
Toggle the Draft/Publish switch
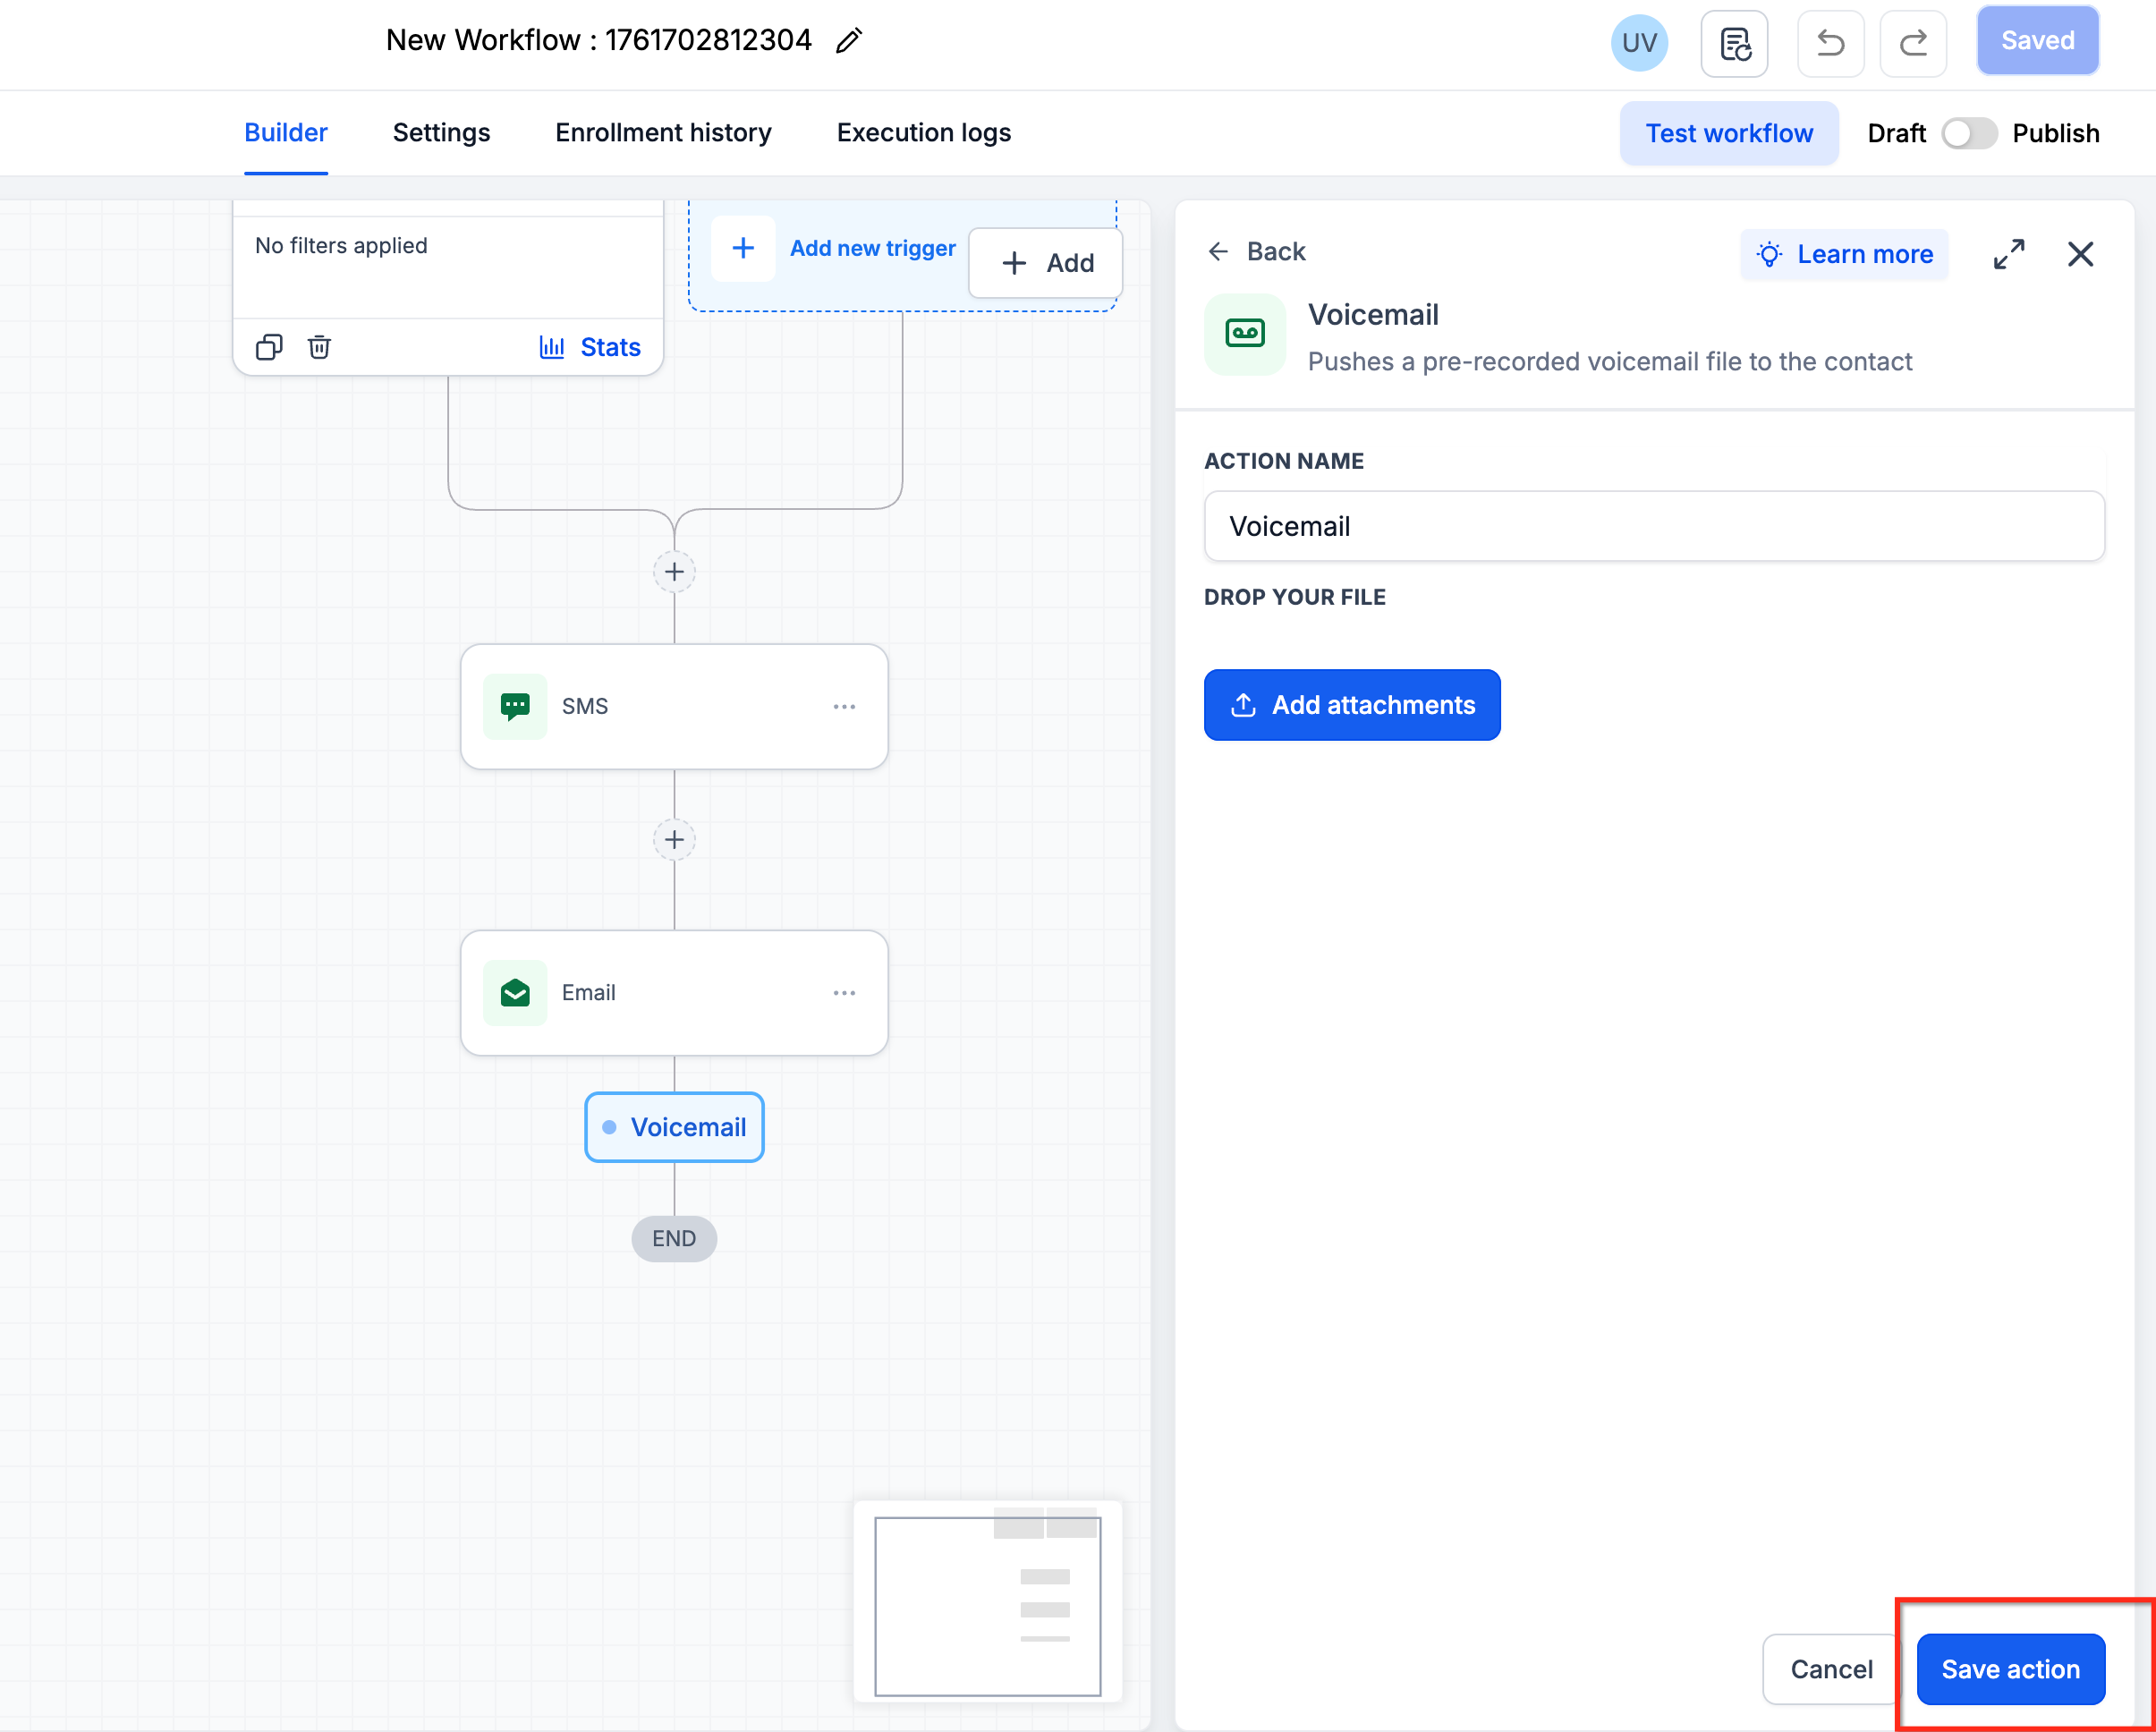(x=1969, y=134)
